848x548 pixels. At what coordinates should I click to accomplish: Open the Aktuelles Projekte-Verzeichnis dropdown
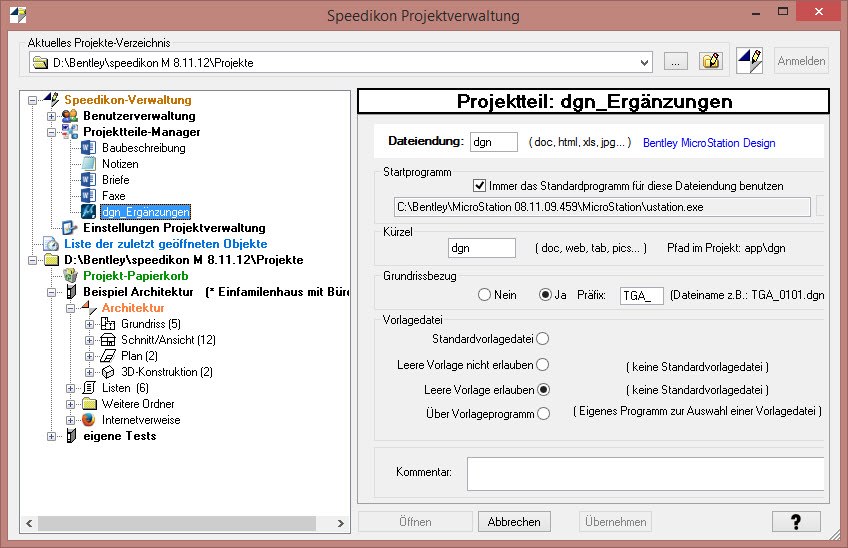[644, 63]
